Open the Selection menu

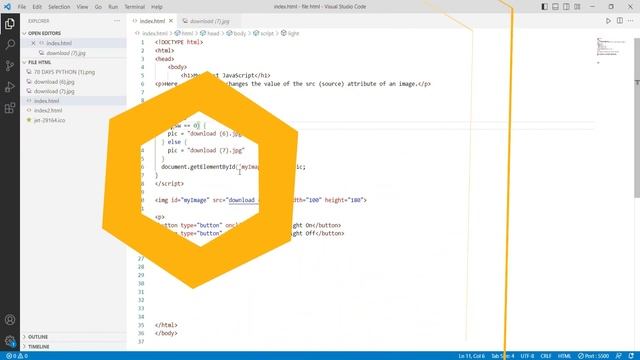pyautogui.click(x=59, y=7)
